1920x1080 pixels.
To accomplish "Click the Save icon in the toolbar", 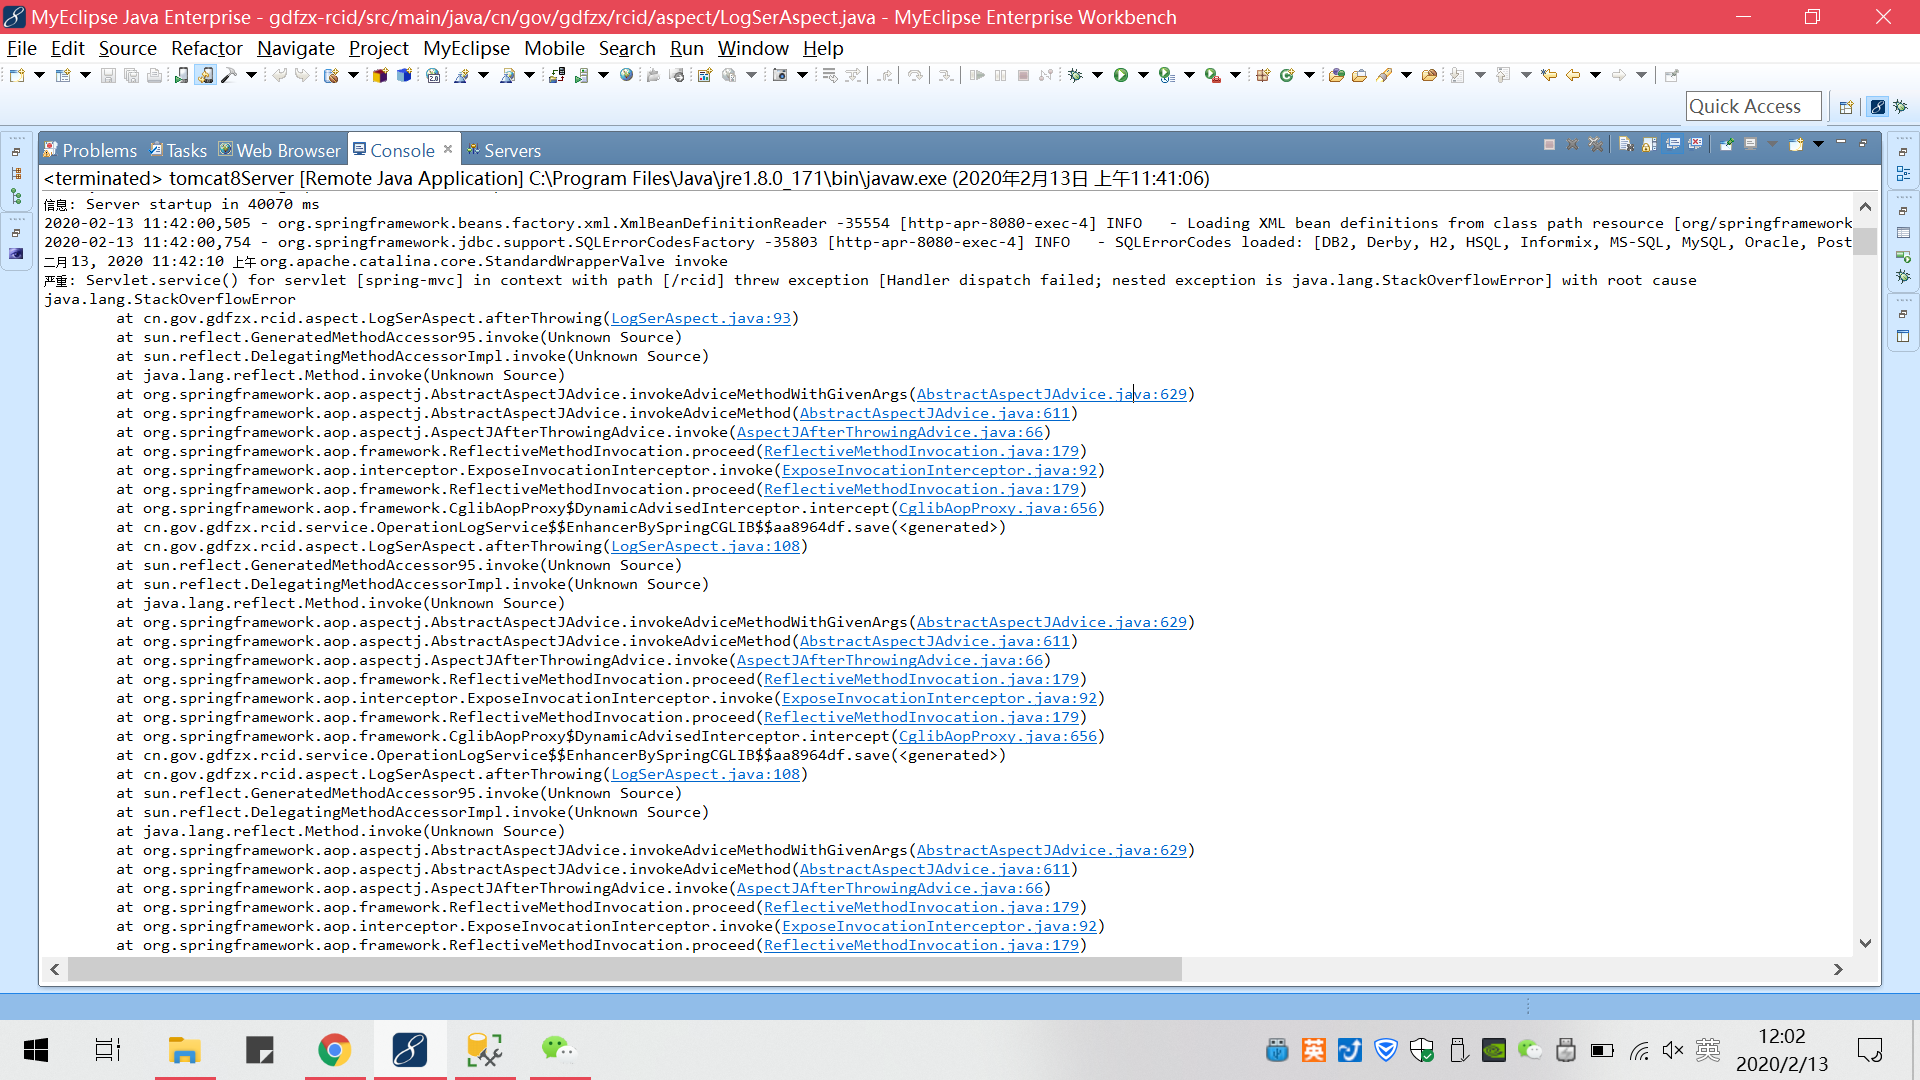I will (108, 75).
